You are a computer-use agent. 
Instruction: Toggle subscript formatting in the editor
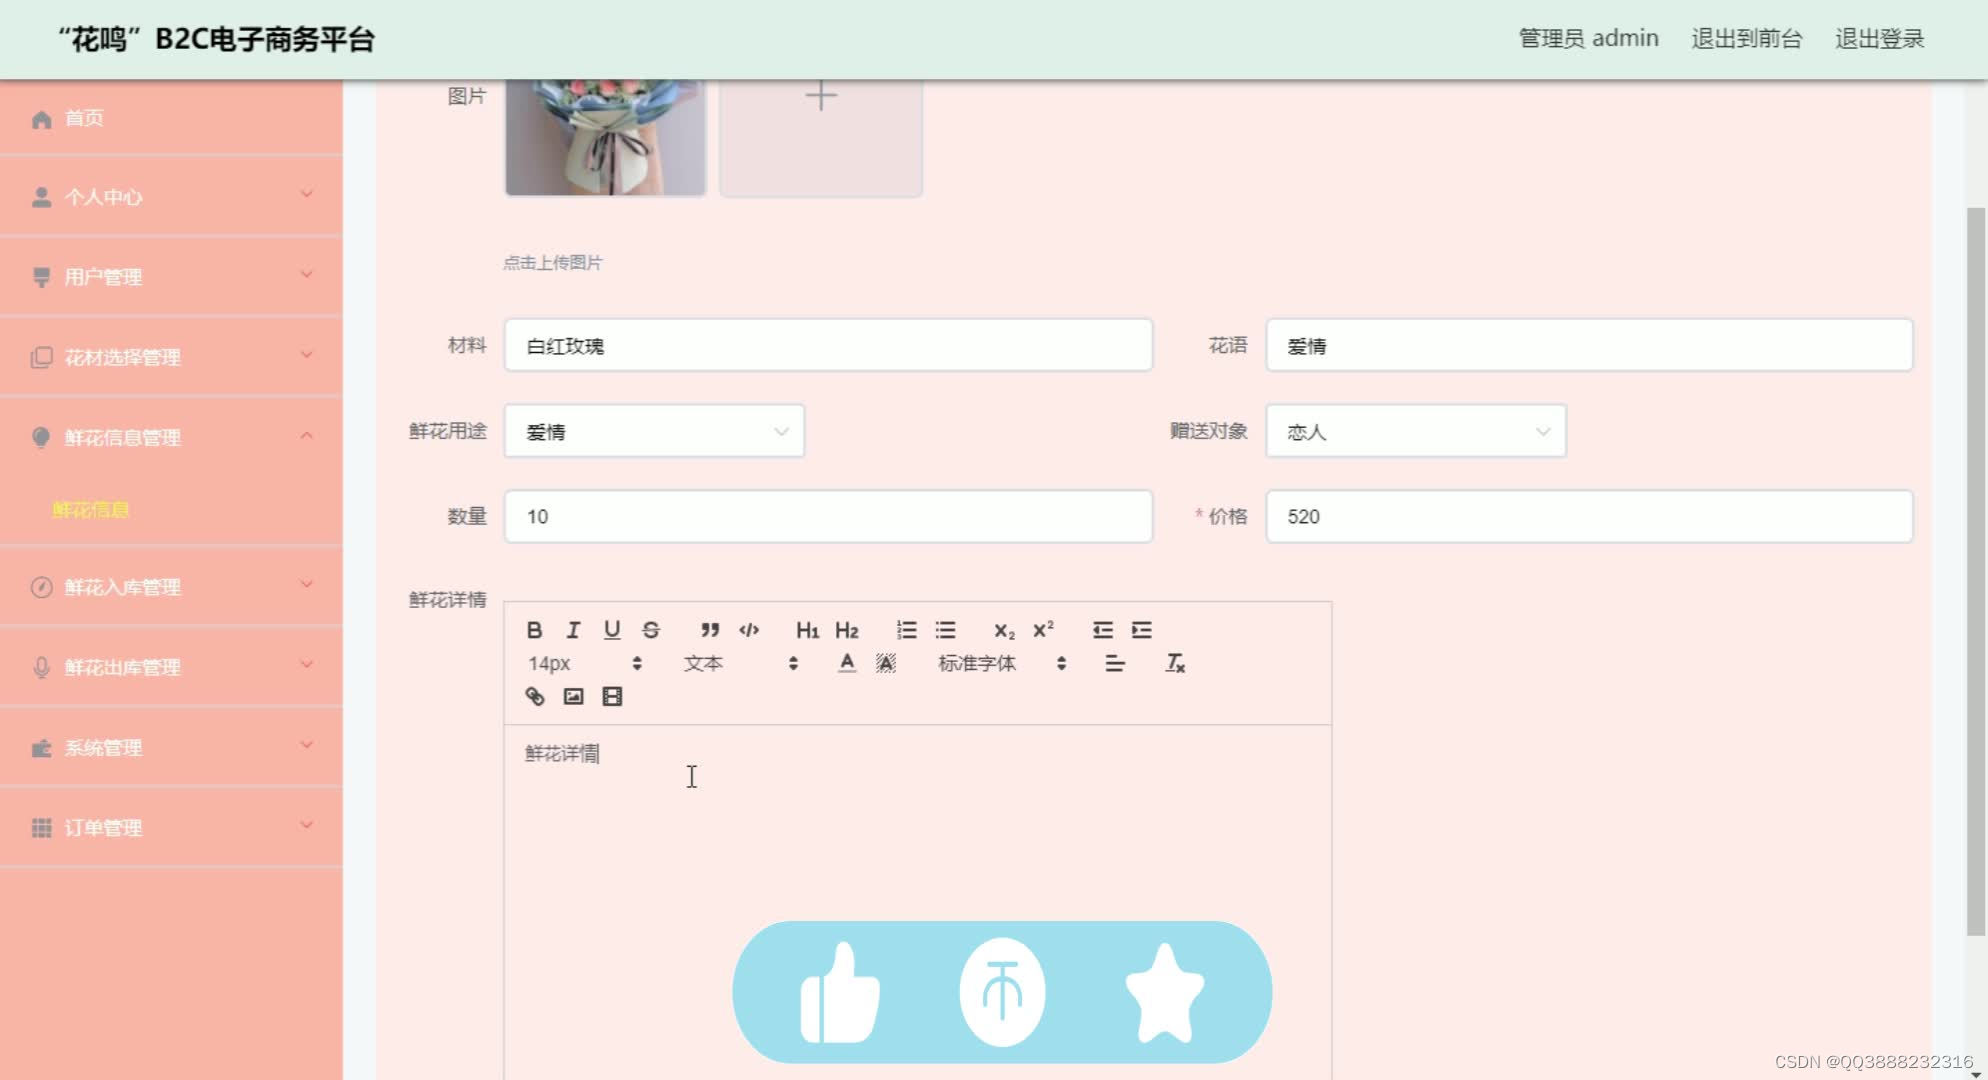click(1003, 629)
